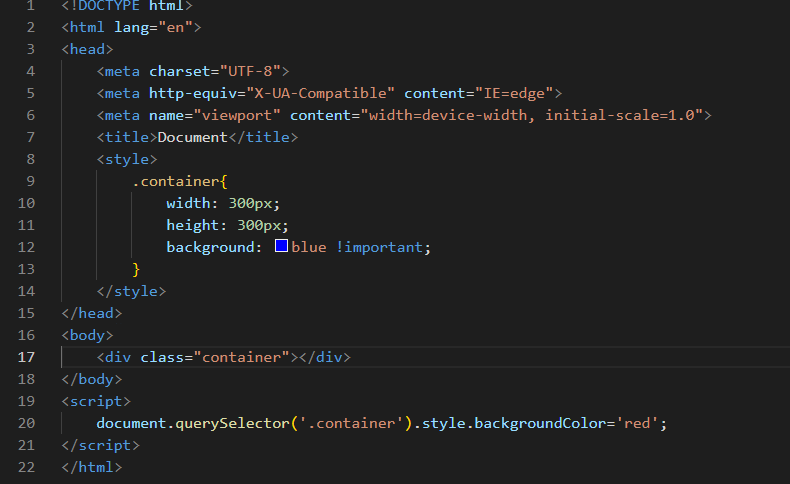Screen dimensions: 790x484
Task: Click 'querySelector' in the script line
Action: click(x=232, y=423)
